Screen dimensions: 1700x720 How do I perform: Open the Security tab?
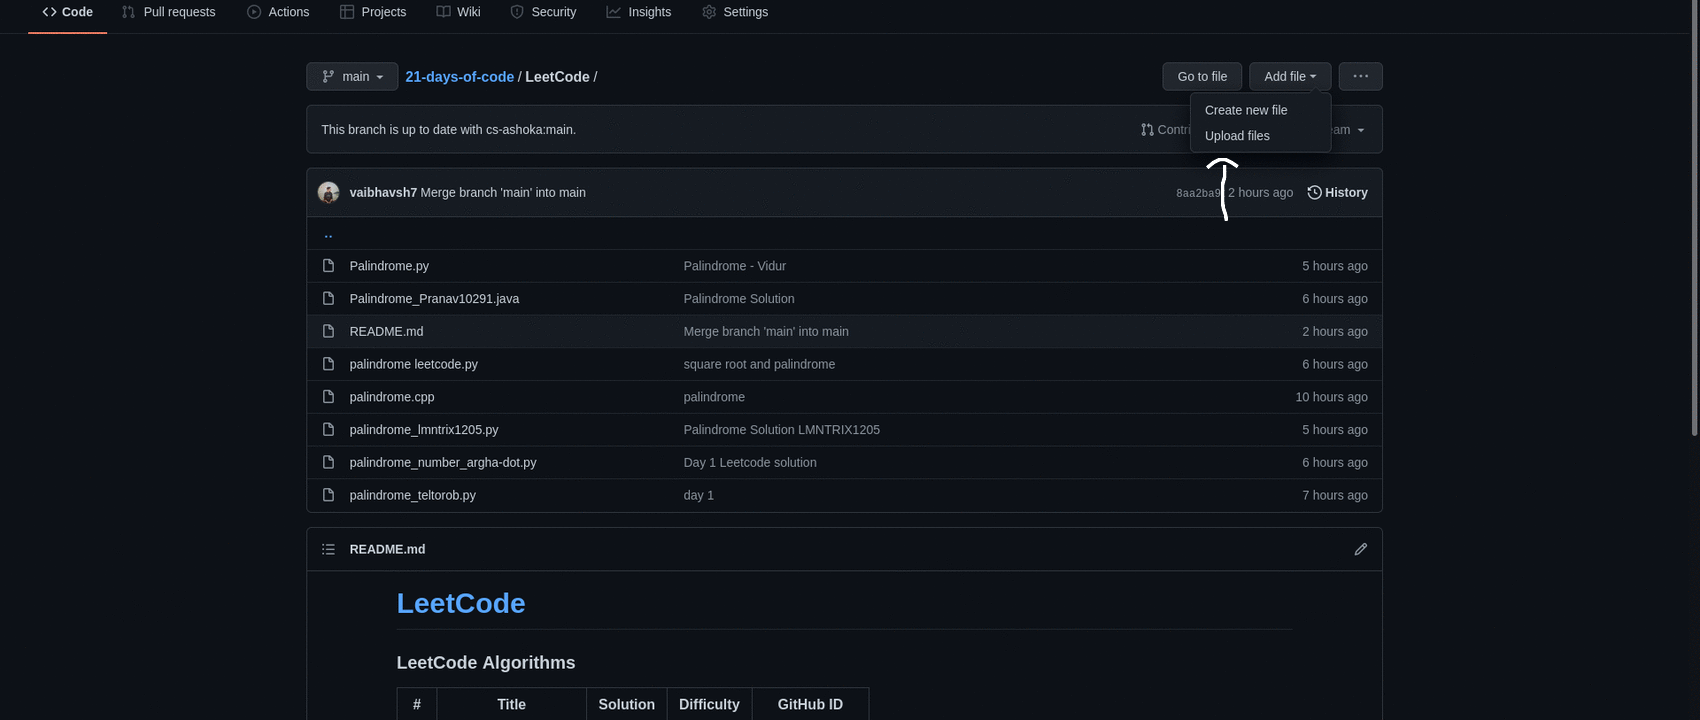point(543,12)
